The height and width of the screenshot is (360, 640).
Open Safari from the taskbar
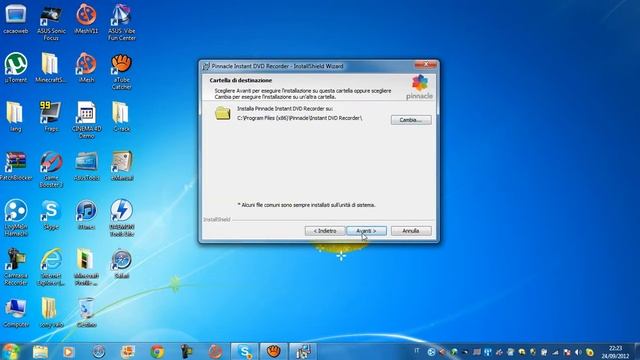pos(98,351)
